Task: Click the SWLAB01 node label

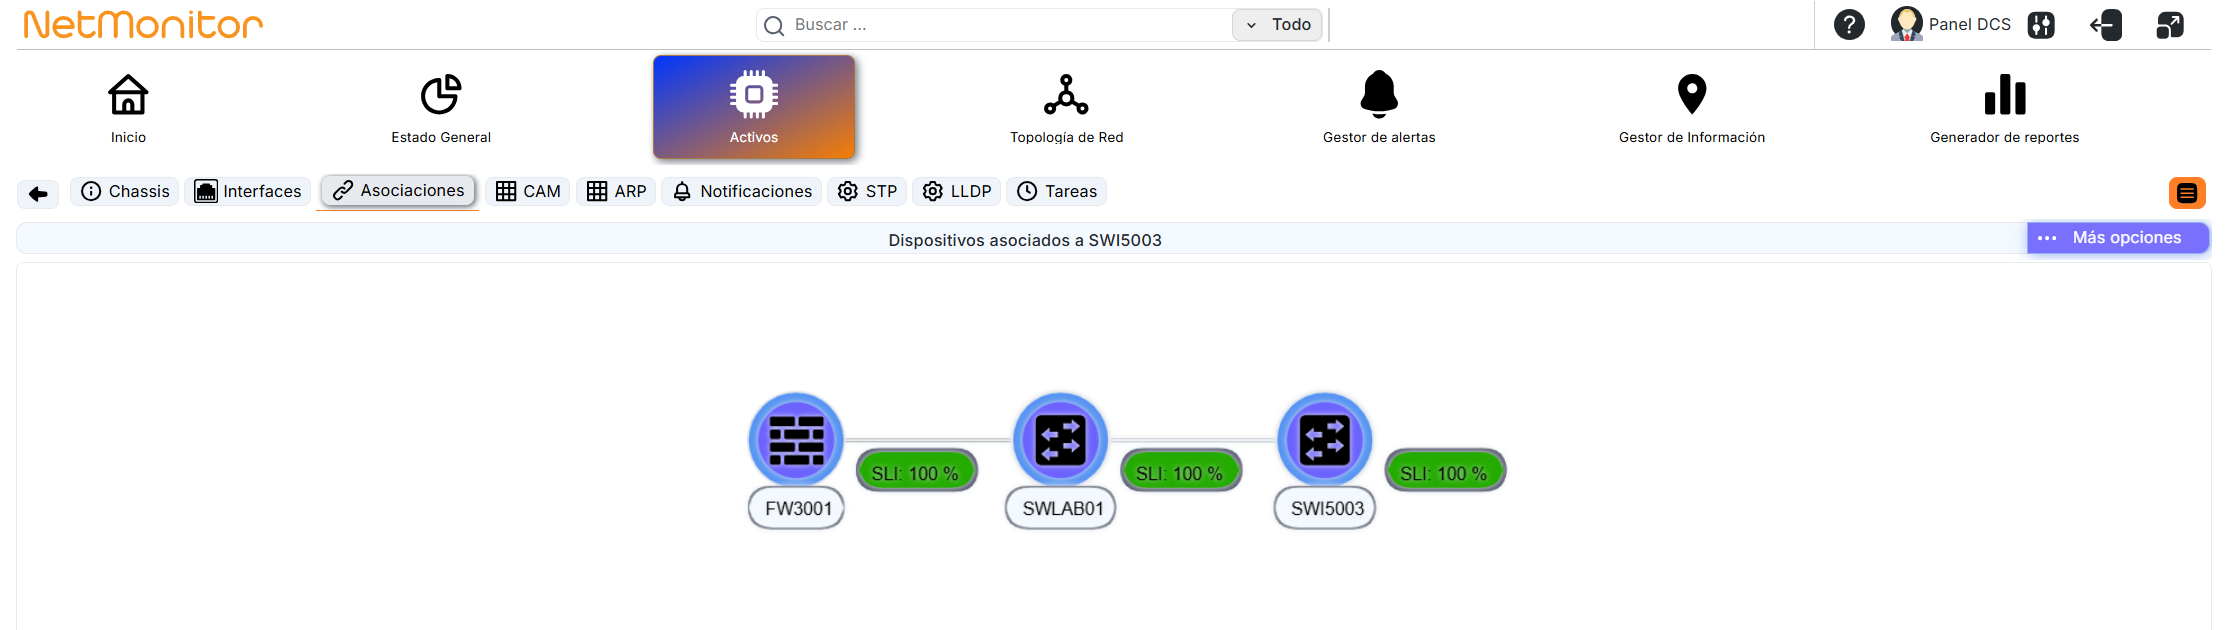Action: (1061, 508)
